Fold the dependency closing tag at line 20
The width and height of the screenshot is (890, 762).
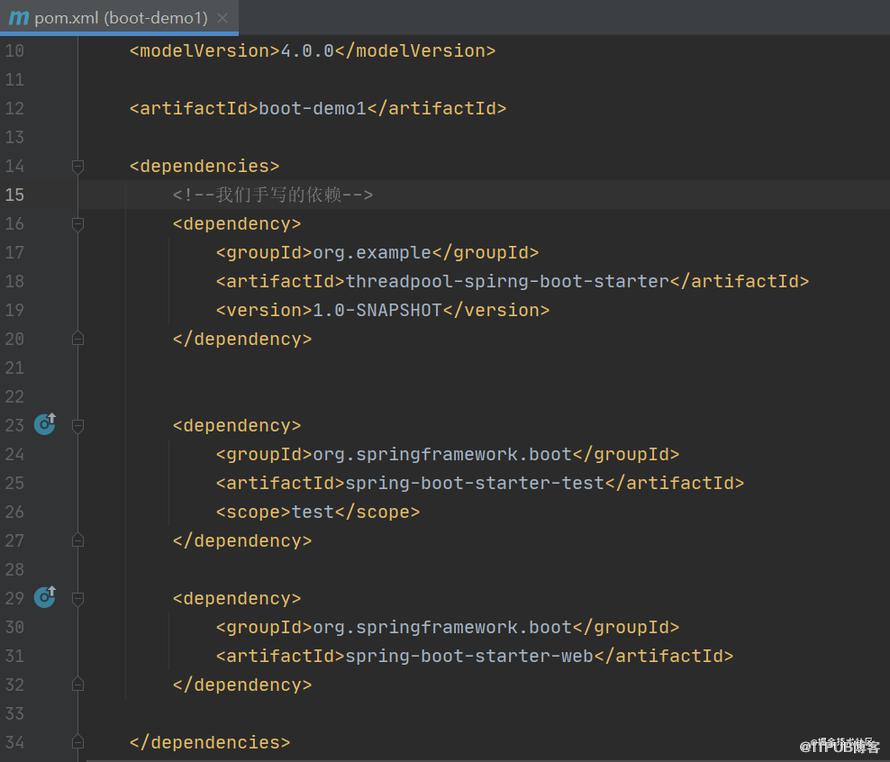coord(78,339)
